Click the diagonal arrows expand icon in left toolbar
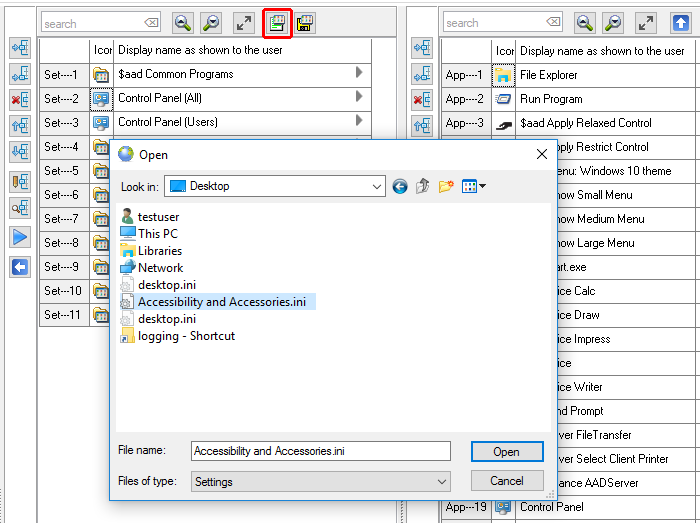The width and height of the screenshot is (700, 523). (x=243, y=23)
